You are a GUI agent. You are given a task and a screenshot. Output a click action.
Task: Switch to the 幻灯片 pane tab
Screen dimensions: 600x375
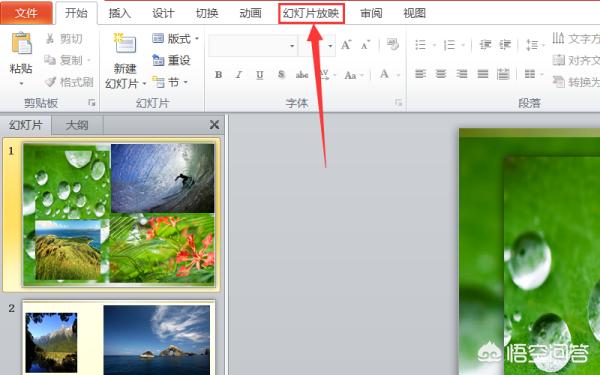click(26, 125)
